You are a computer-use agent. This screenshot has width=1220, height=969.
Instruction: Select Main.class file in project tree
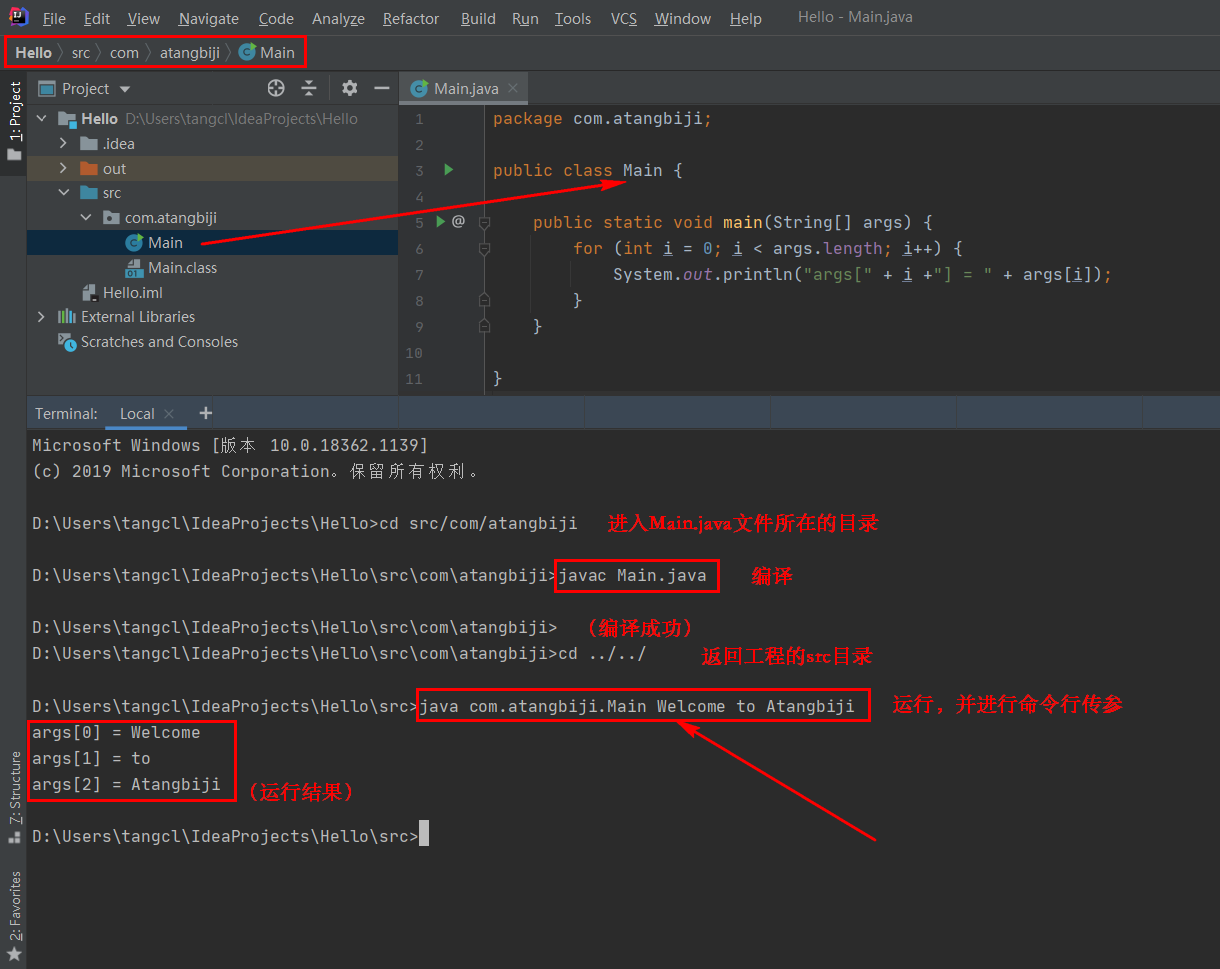[182, 268]
